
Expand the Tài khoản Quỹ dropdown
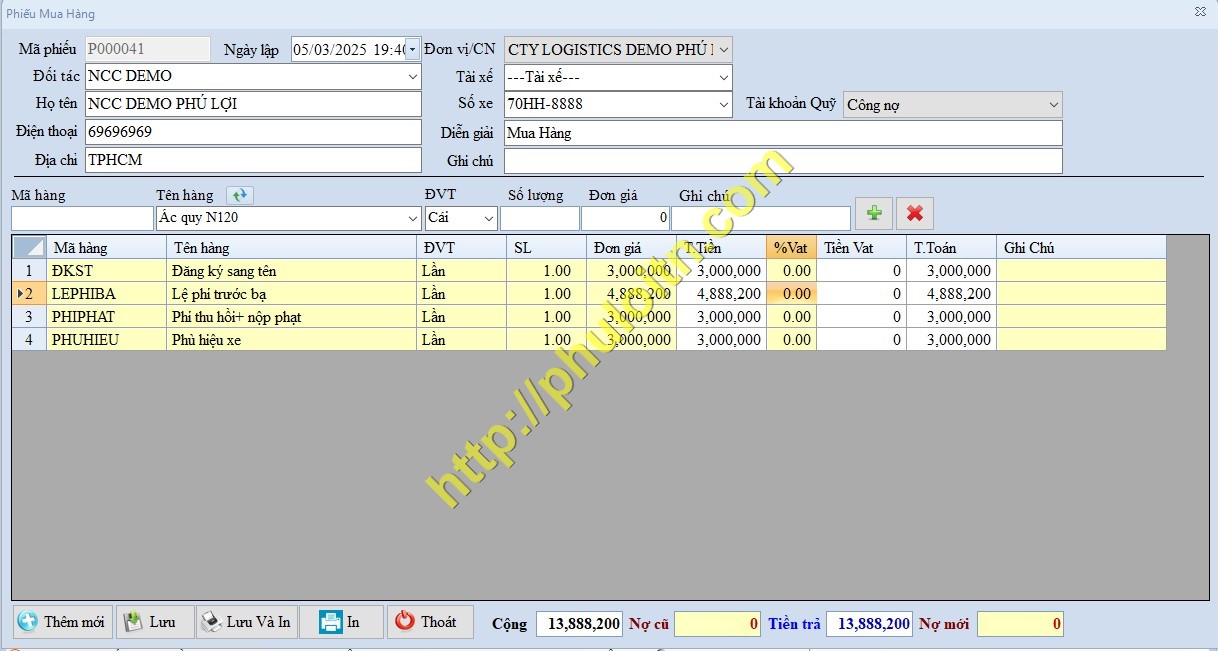tap(1053, 105)
